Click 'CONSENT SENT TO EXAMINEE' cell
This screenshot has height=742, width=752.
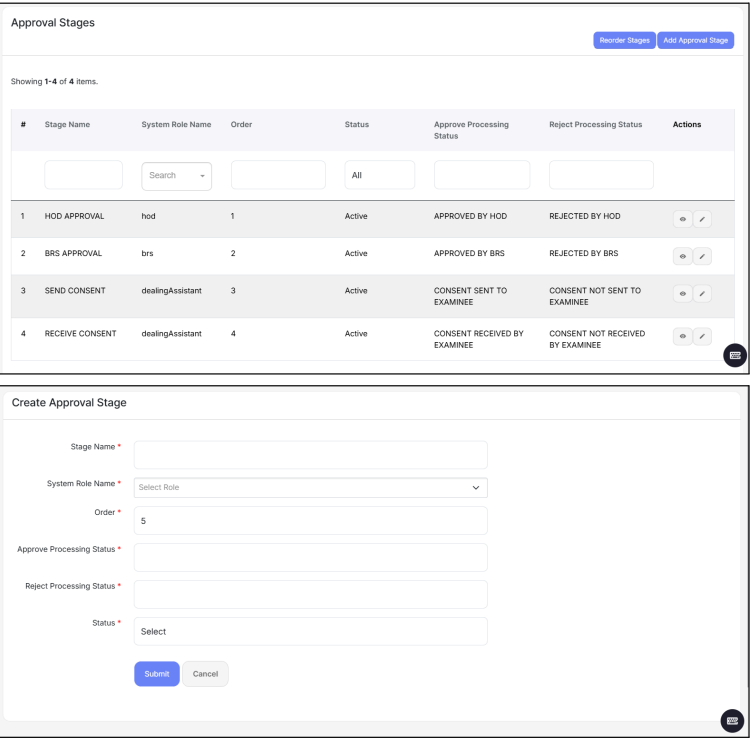[470, 296]
